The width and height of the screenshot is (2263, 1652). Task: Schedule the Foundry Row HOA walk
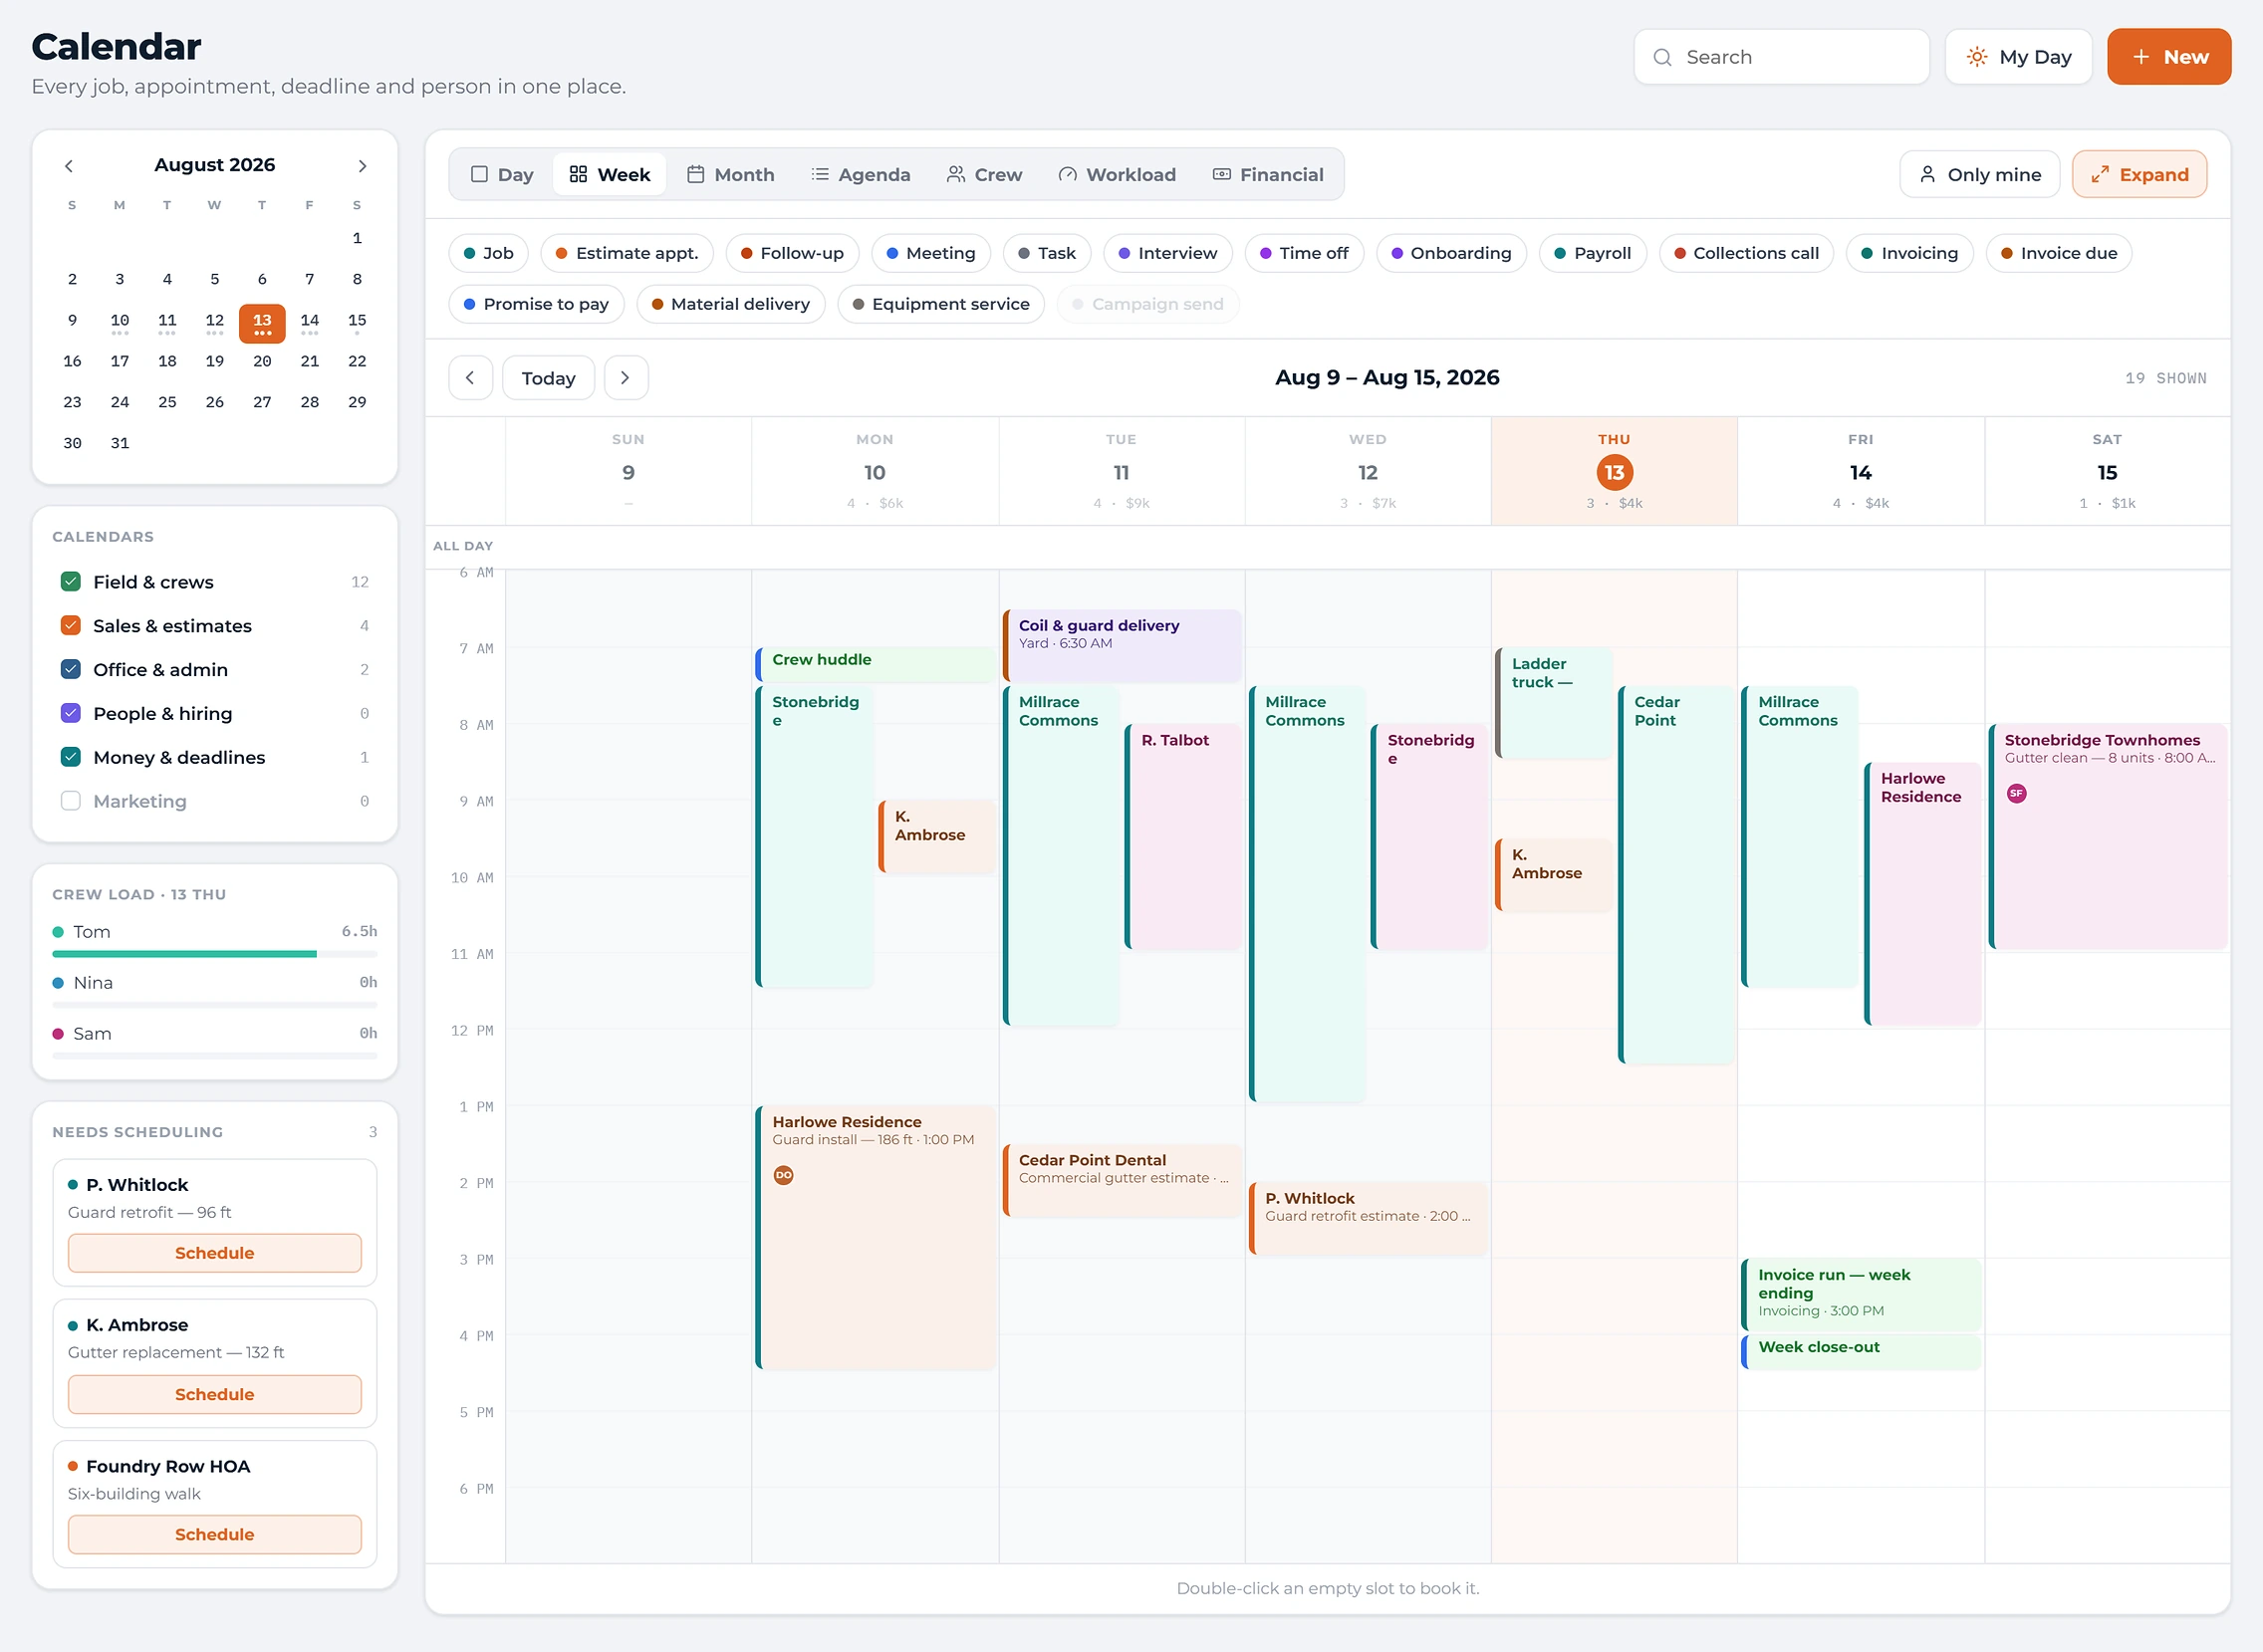click(x=215, y=1534)
